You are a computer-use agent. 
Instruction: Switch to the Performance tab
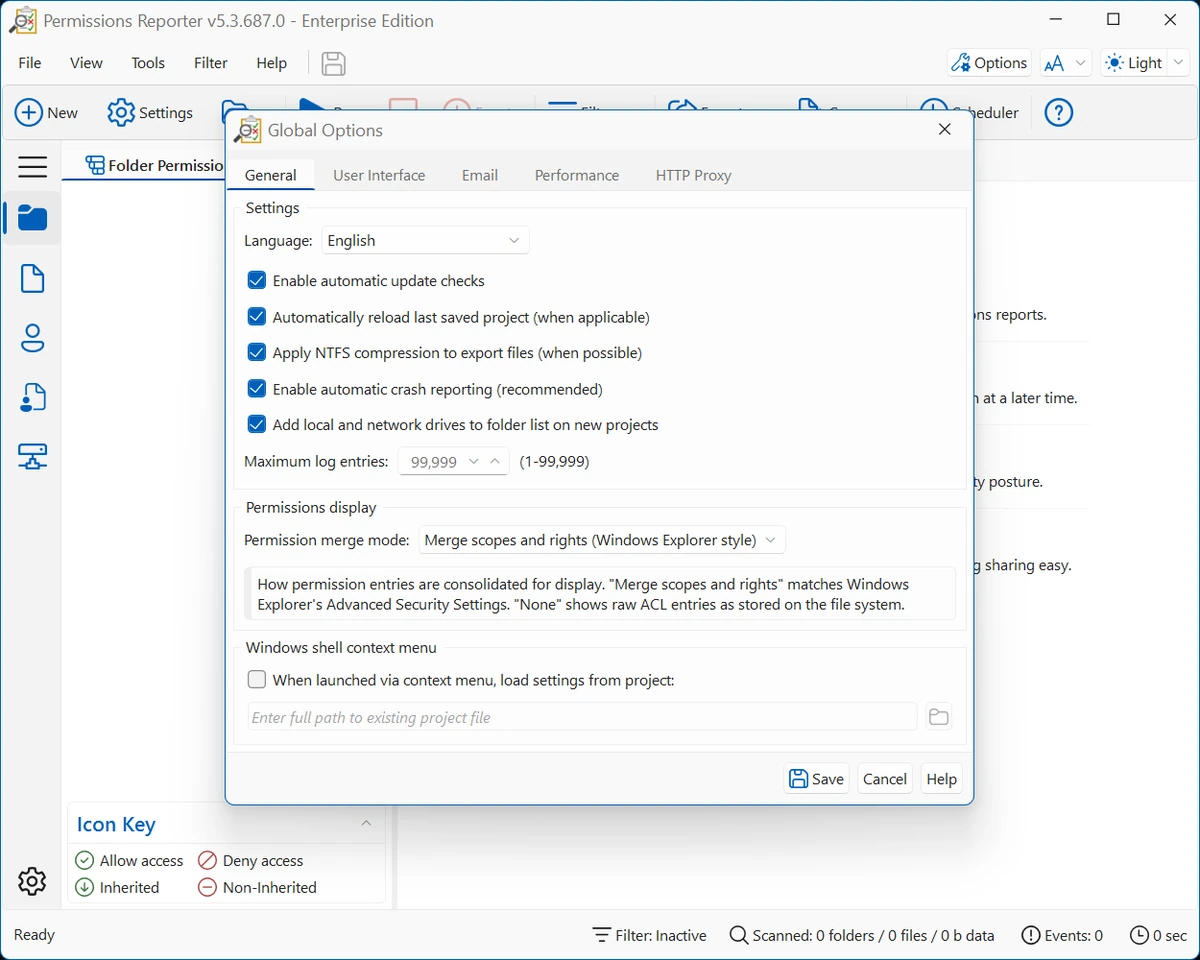pos(577,175)
